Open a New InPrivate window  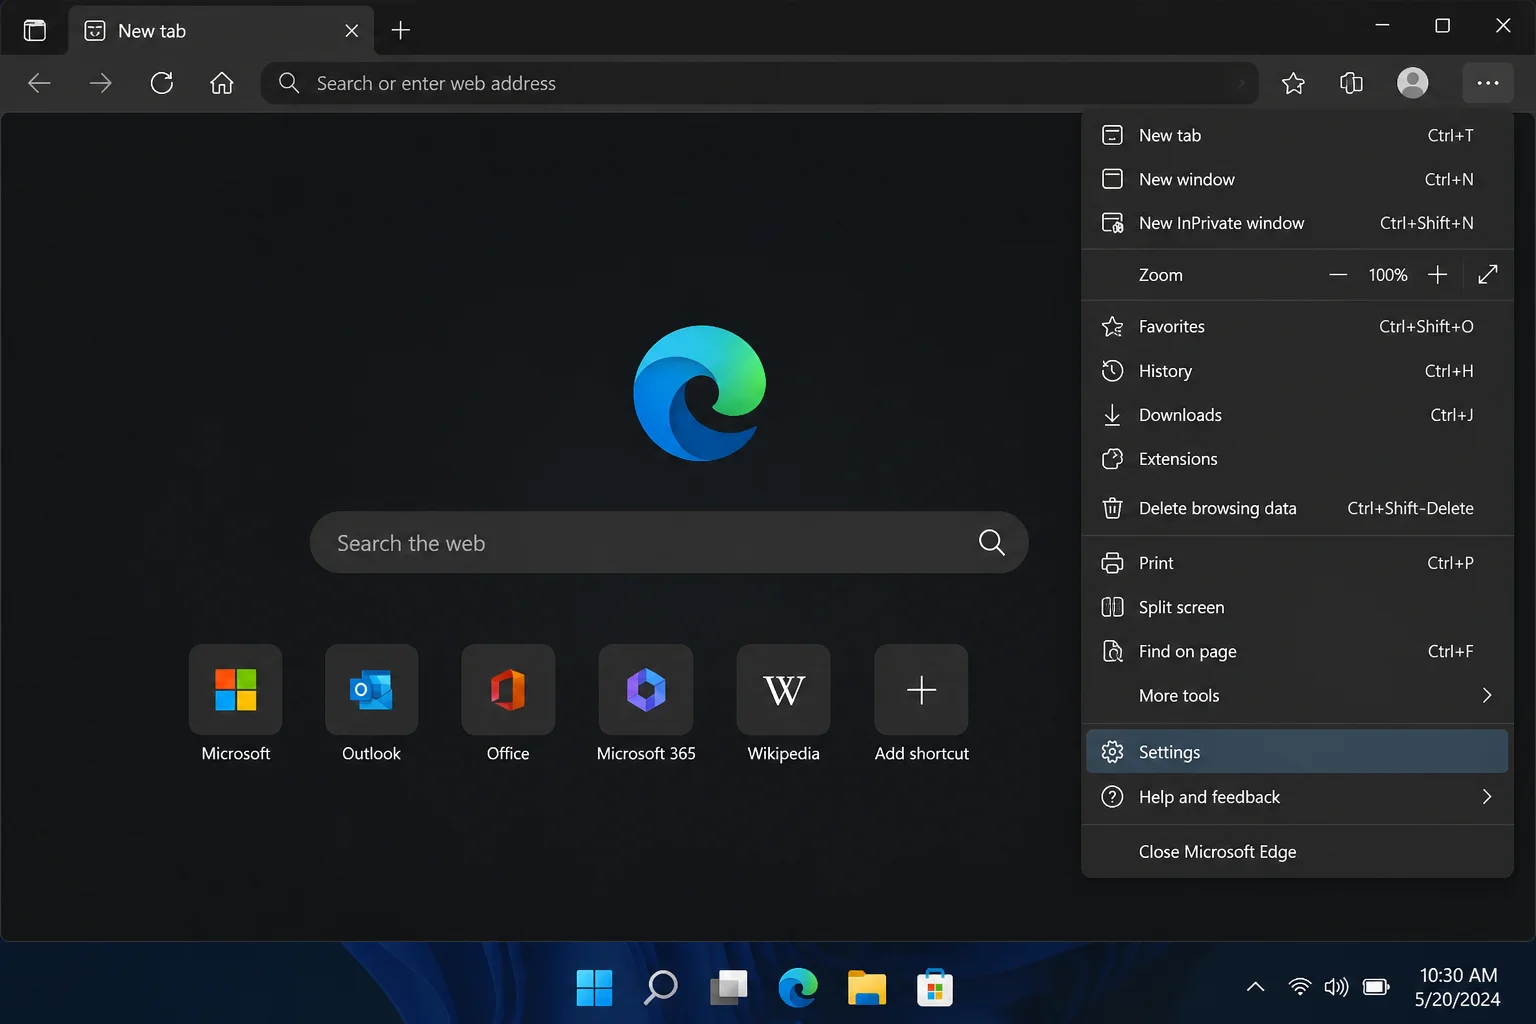[1297, 223]
